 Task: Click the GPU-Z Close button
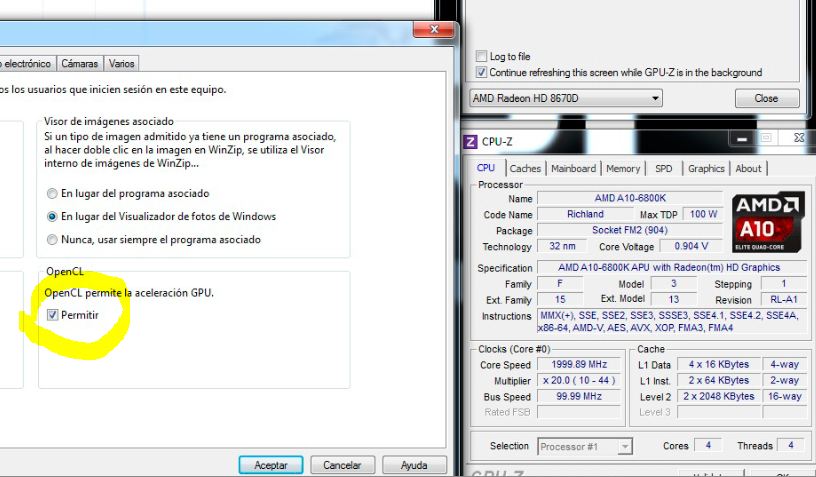767,98
